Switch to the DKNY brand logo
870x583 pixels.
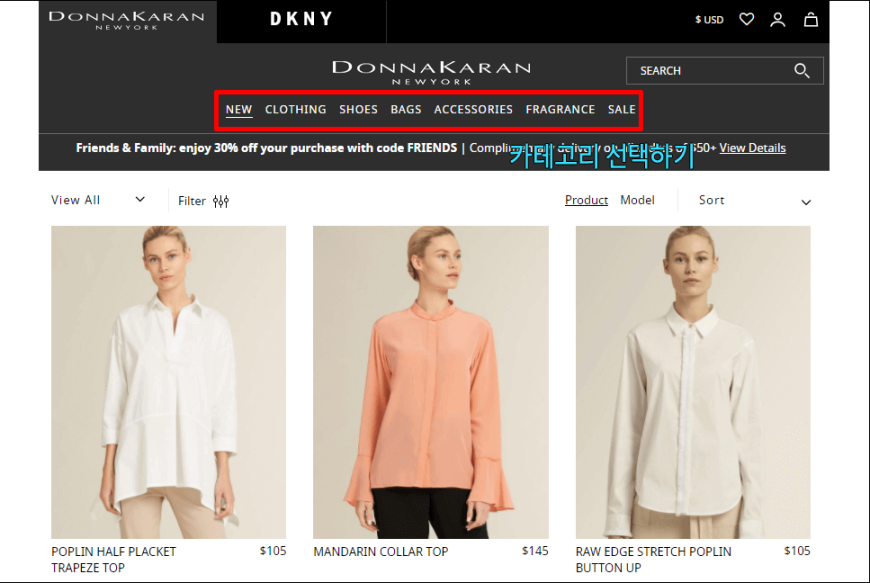click(x=301, y=19)
